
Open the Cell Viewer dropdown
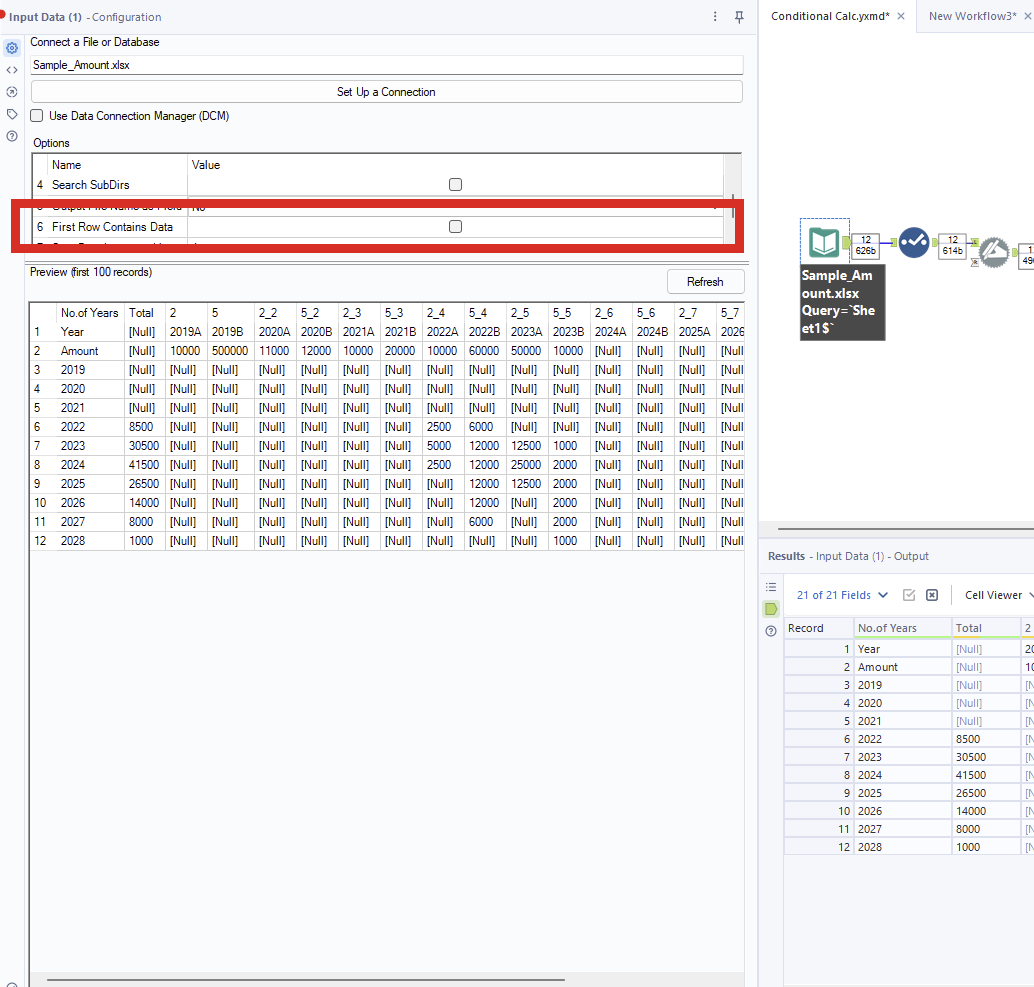(x=995, y=595)
